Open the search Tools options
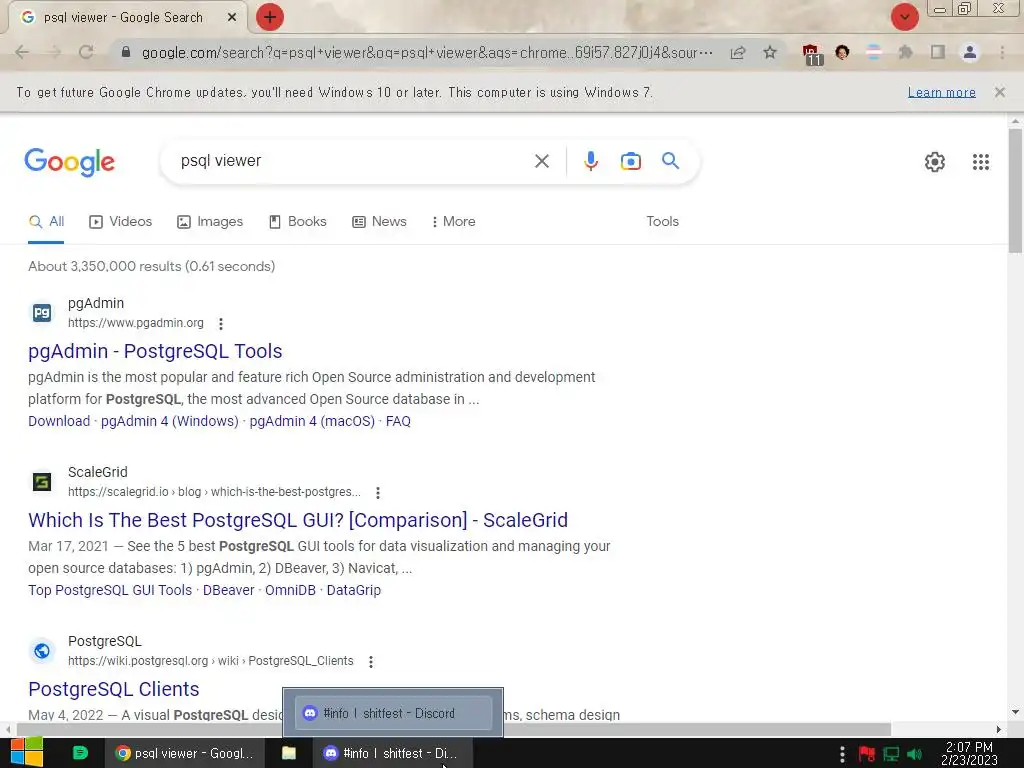This screenshot has width=1024, height=768. (662, 221)
